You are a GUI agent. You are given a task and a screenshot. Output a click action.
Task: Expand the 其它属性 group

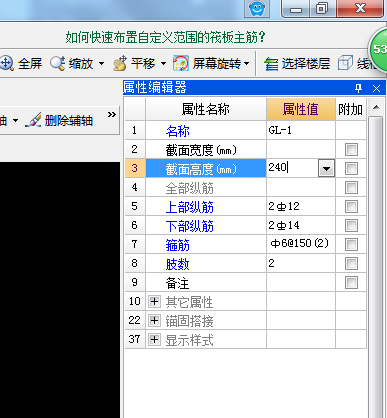154,301
